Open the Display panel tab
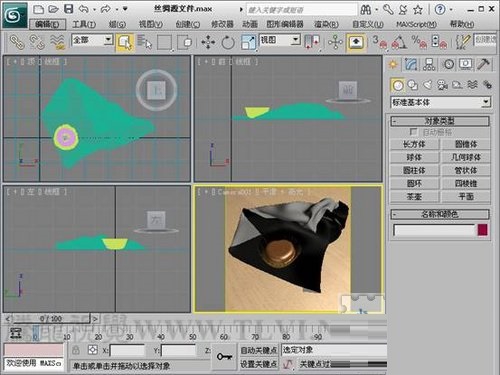Screen dimensions: 500x375 [x=465, y=64]
